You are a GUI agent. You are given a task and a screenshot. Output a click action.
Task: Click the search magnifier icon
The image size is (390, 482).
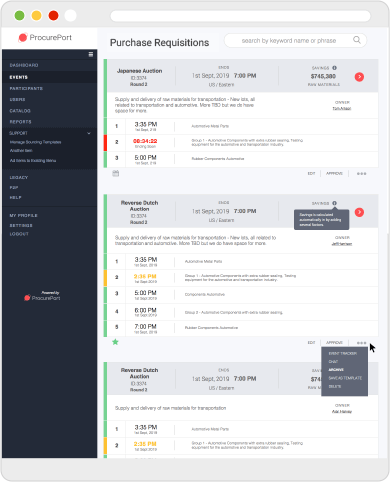(357, 40)
